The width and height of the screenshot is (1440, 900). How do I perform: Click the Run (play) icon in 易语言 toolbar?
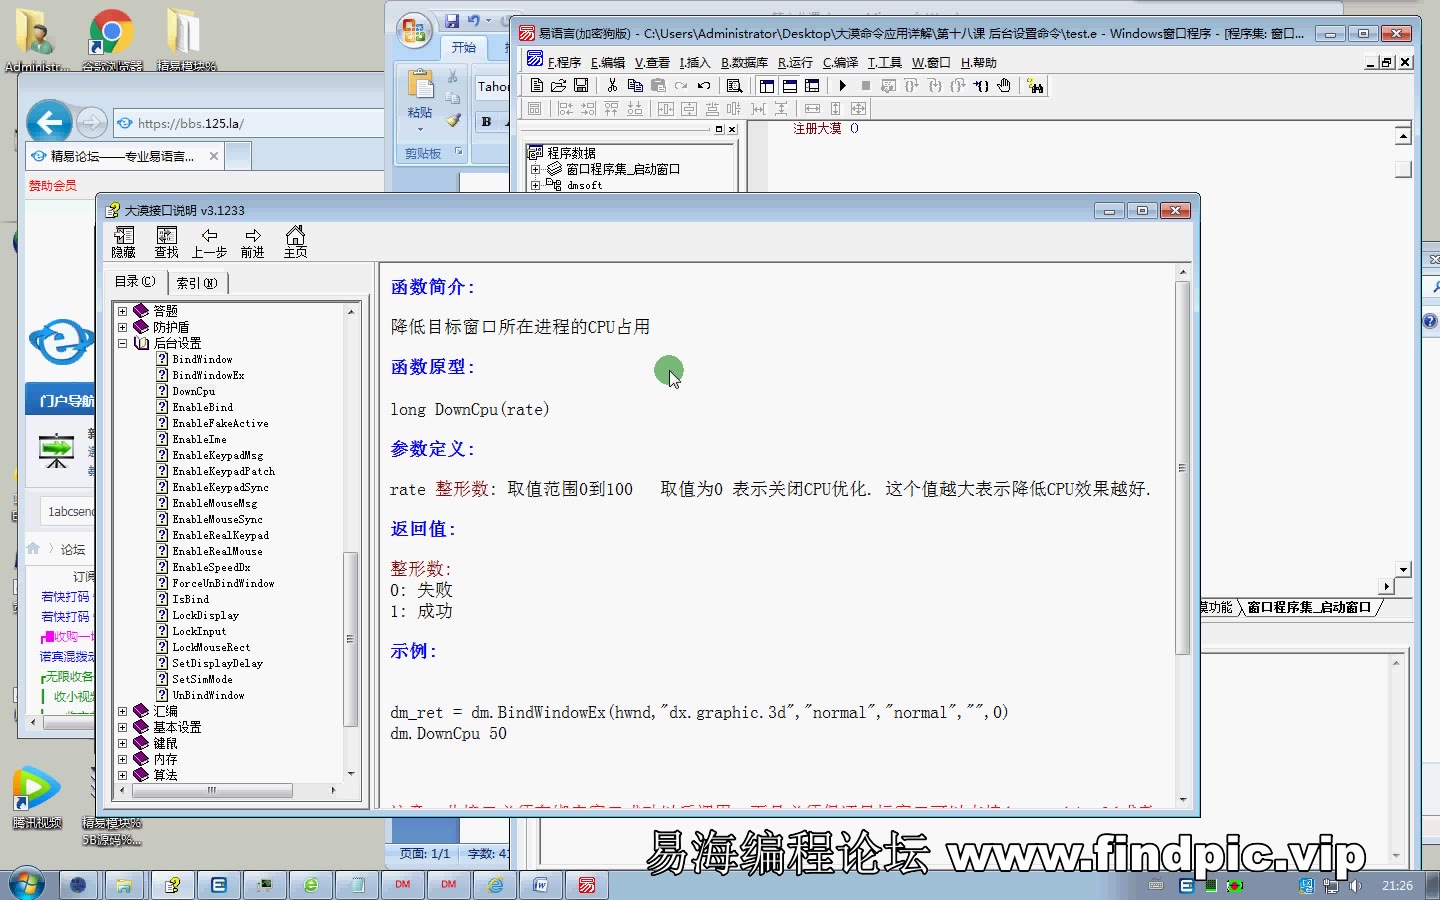pyautogui.click(x=843, y=86)
